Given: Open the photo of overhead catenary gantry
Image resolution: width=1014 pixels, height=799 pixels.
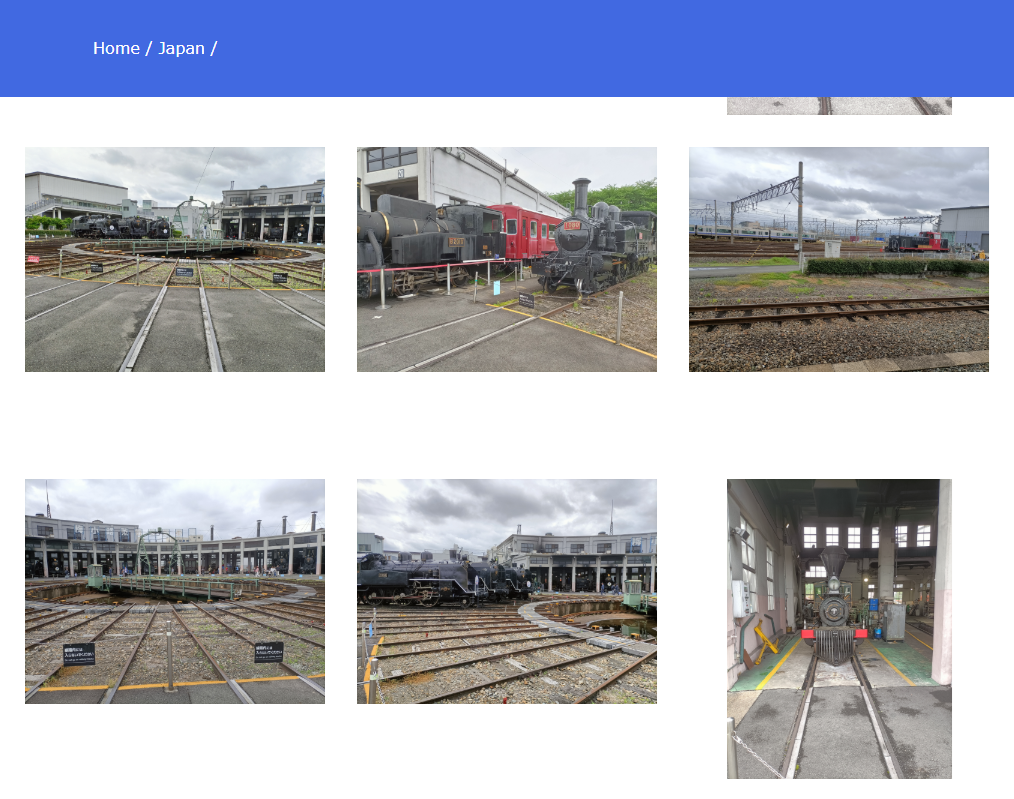Looking at the screenshot, I should [839, 259].
